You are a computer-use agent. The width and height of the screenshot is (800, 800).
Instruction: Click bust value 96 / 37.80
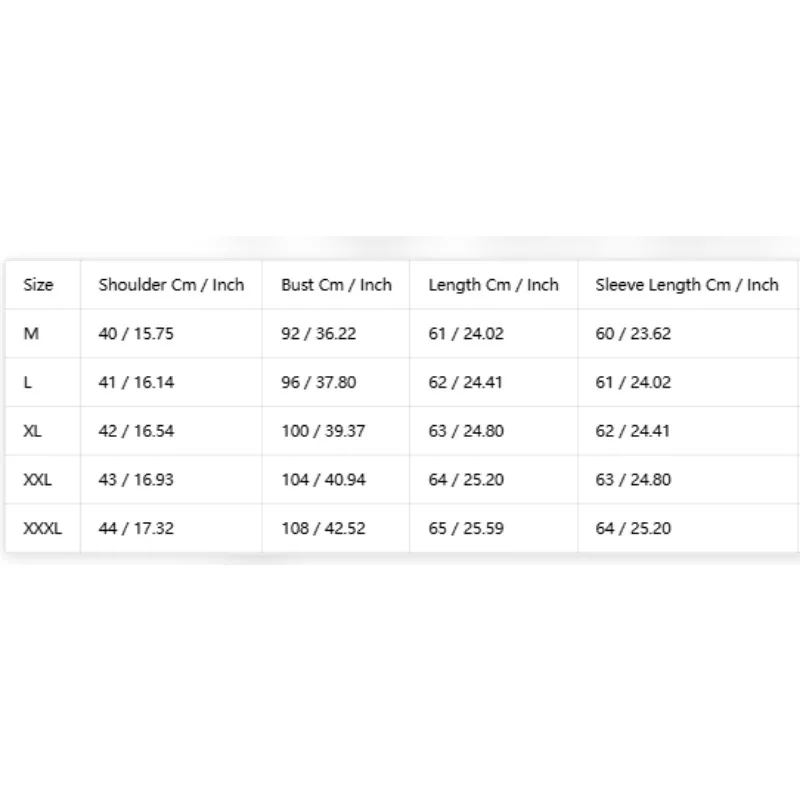(319, 382)
